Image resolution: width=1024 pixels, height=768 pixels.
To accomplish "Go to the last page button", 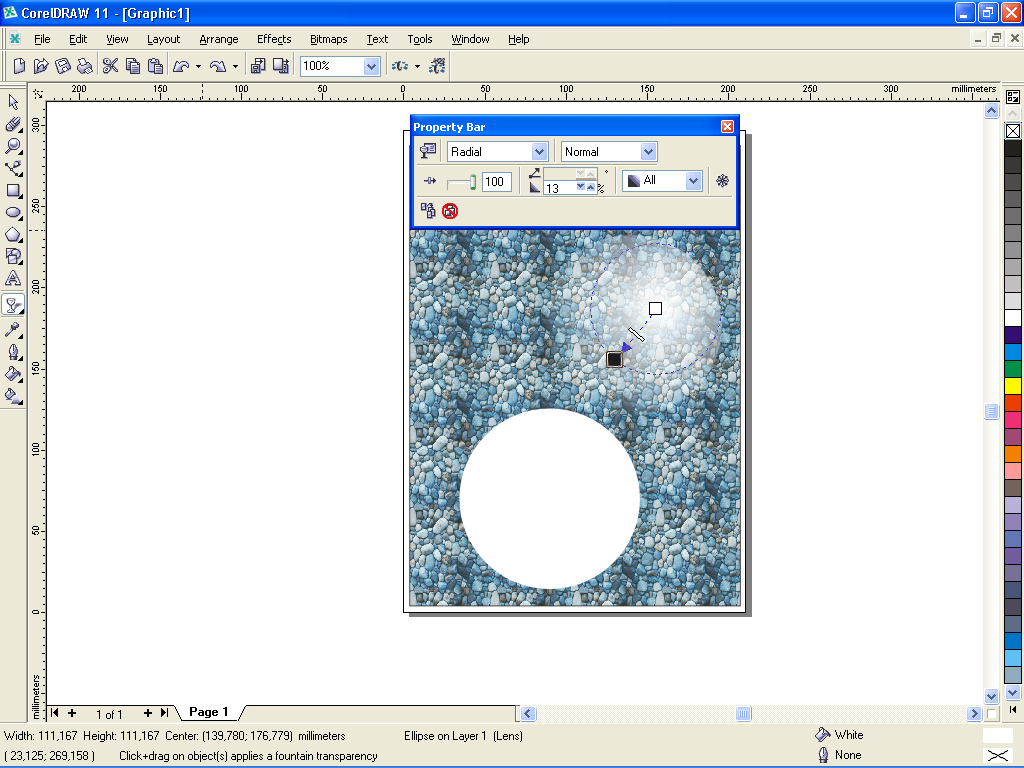I will click(165, 712).
